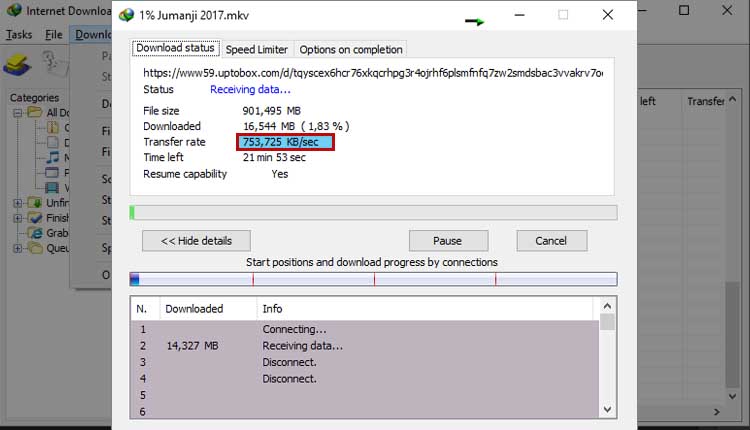Viewport: 750px width, 430px height.
Task: Expand the Unfinished category node
Action: [18, 203]
